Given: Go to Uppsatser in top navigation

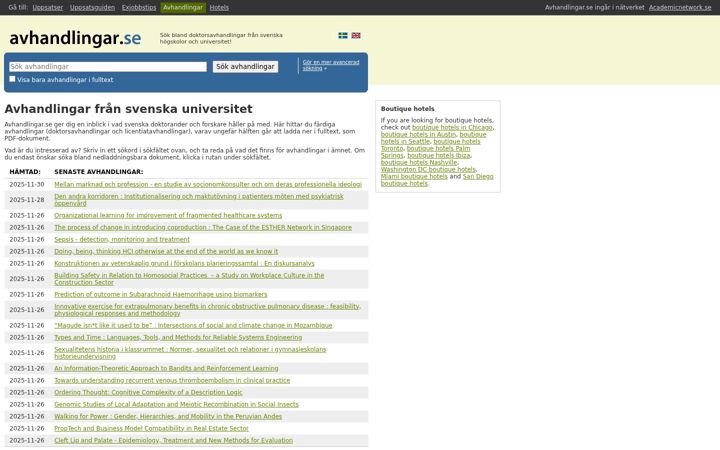Looking at the screenshot, I should click(x=48, y=7).
